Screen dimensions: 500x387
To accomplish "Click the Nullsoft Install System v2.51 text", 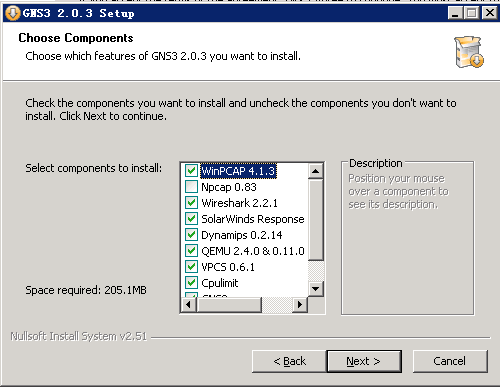I will tap(79, 336).
